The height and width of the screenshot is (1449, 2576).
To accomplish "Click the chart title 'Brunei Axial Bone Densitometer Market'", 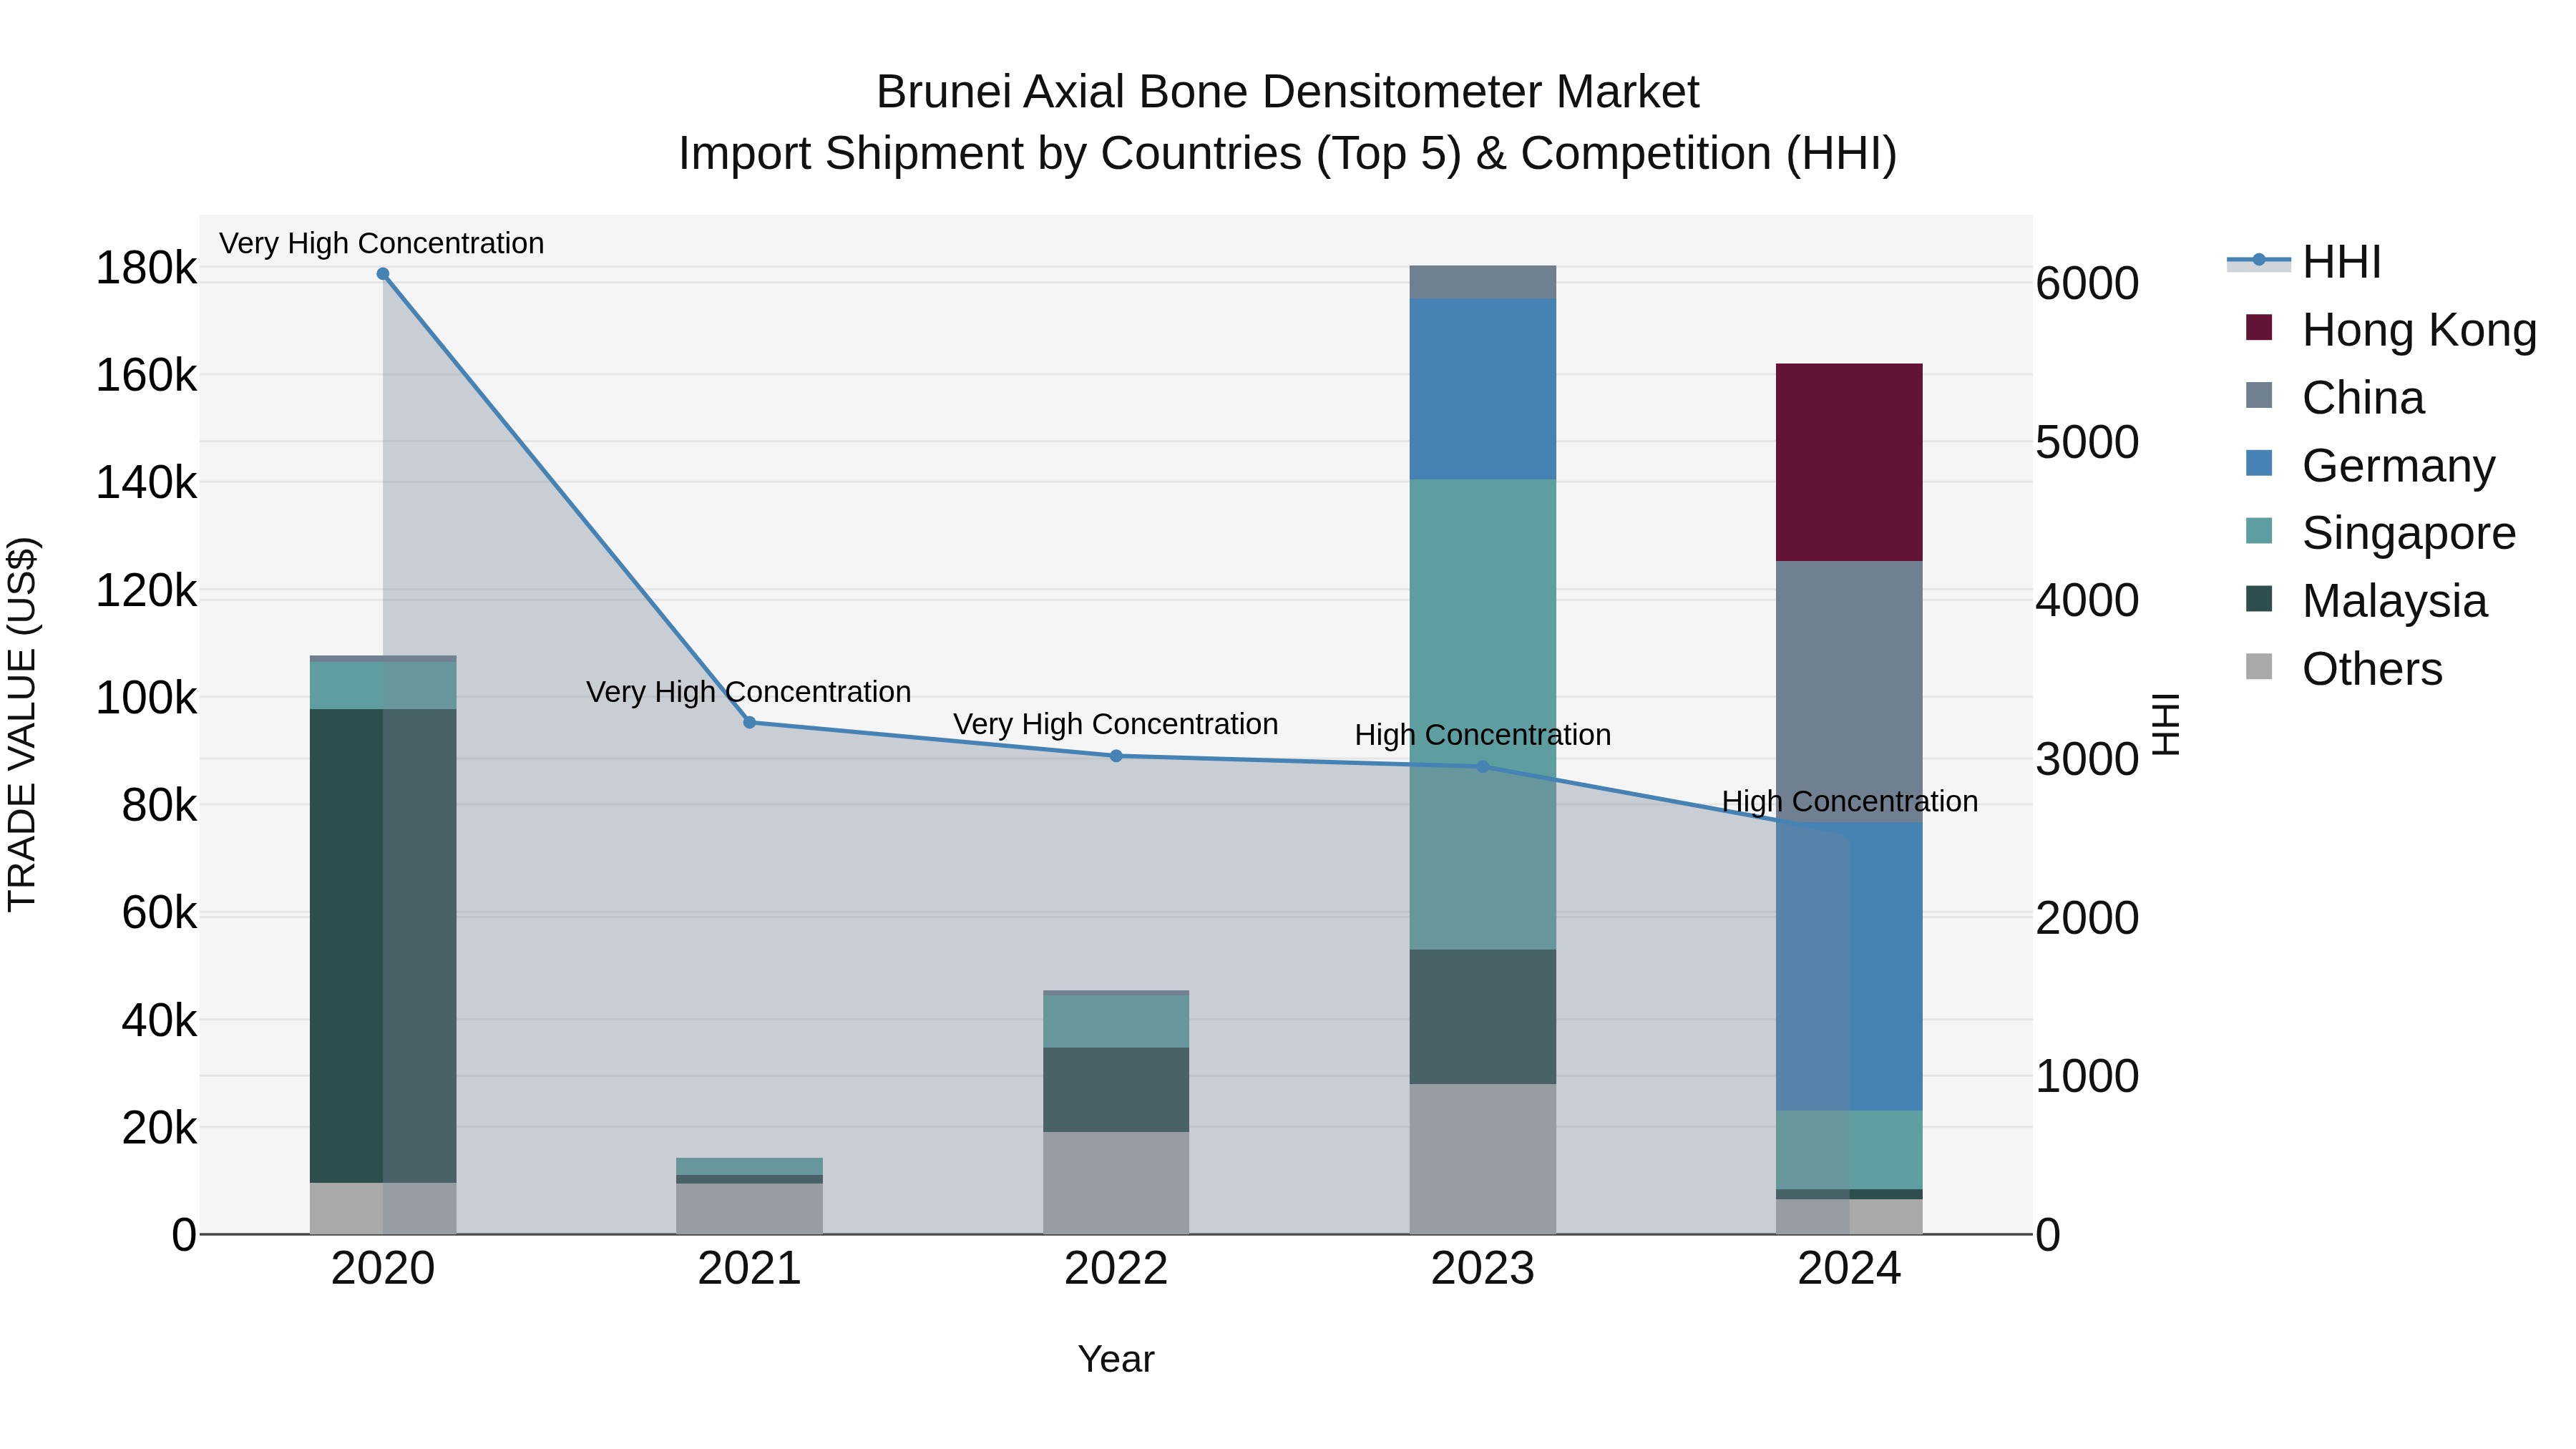I will [x=1288, y=92].
